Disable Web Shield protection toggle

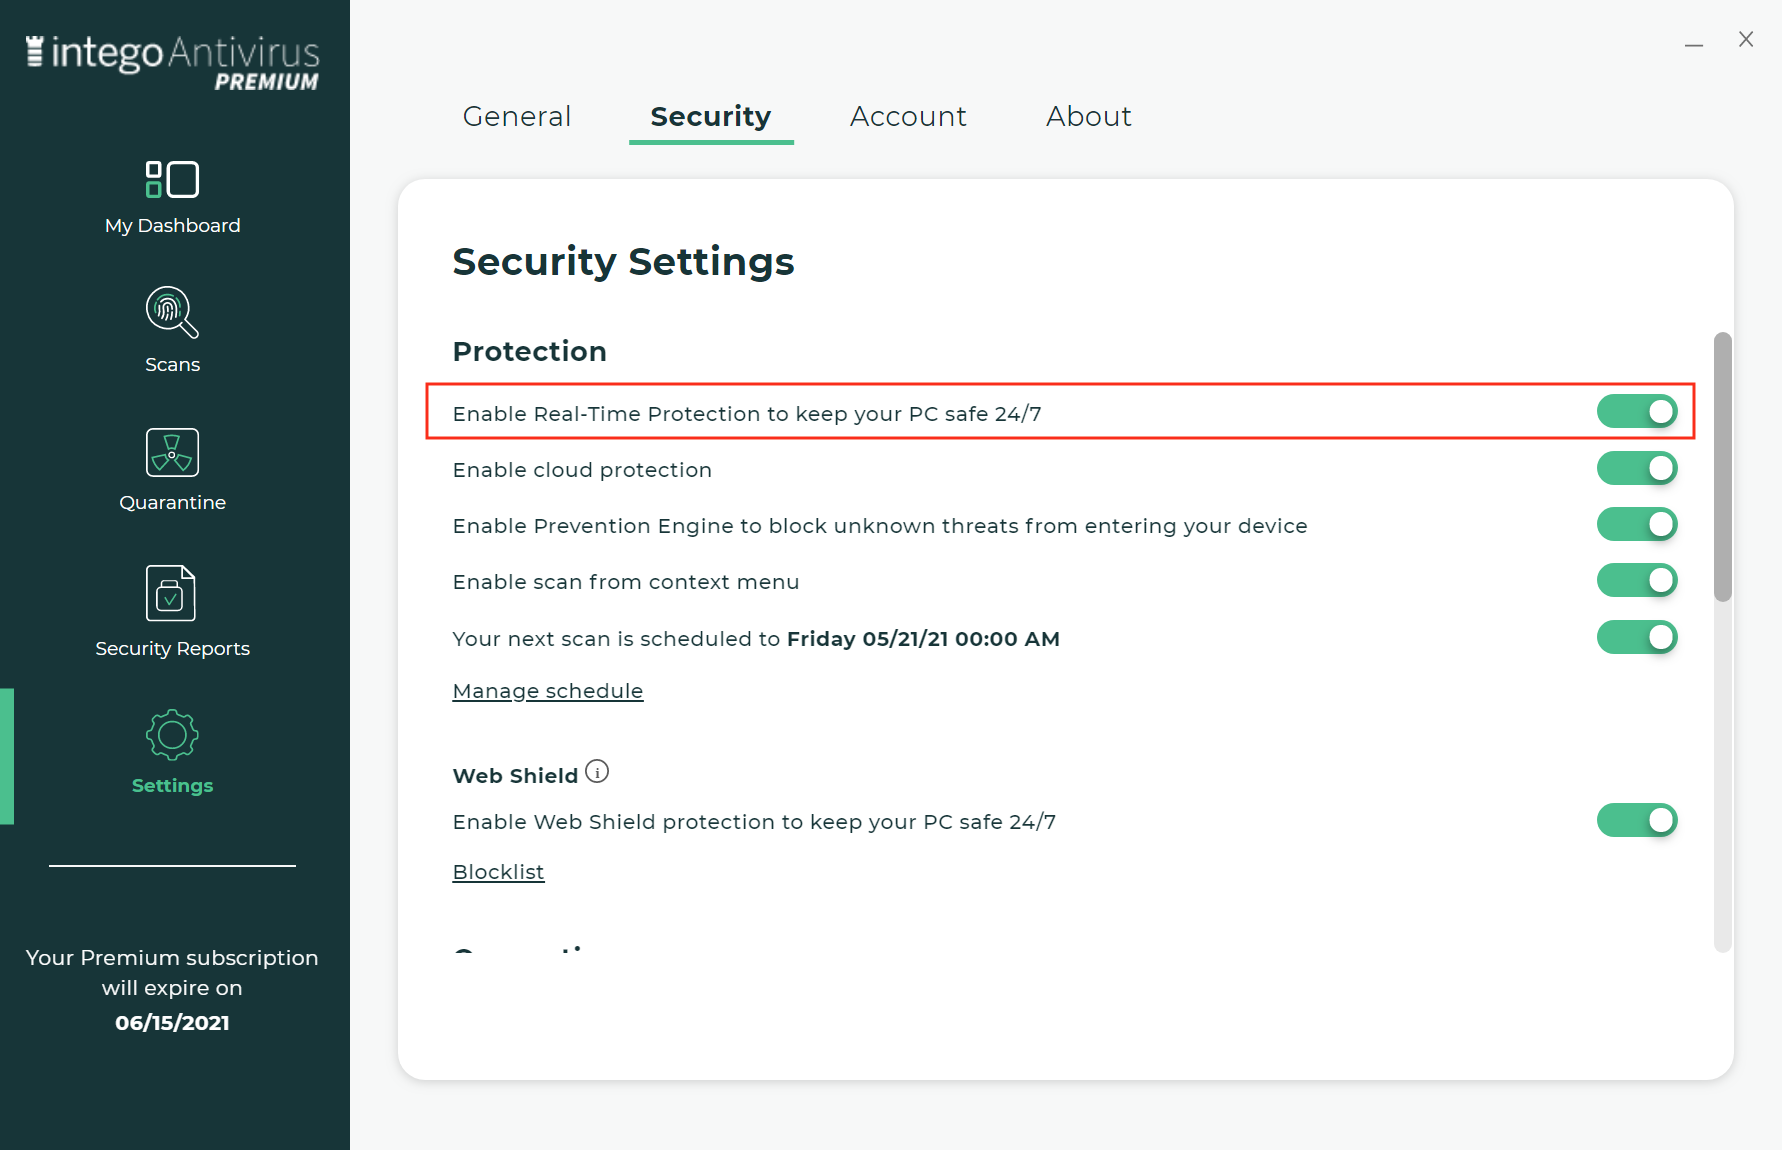click(1637, 820)
